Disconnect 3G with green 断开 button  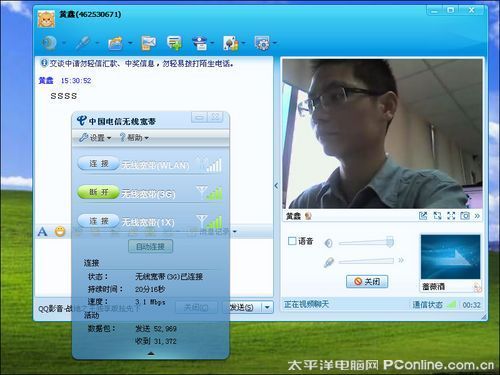point(98,192)
